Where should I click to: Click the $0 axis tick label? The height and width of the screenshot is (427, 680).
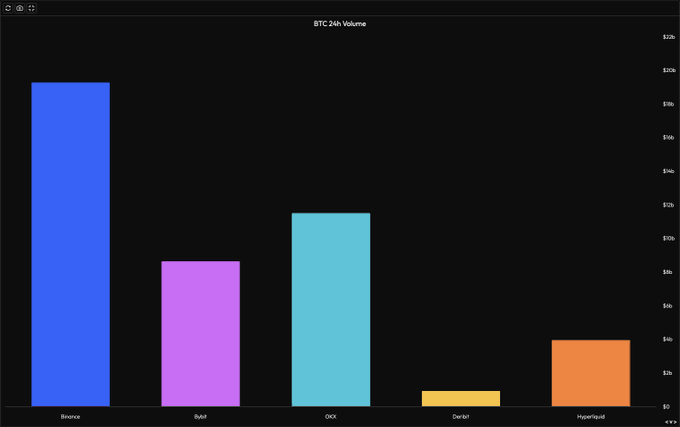(x=666, y=407)
